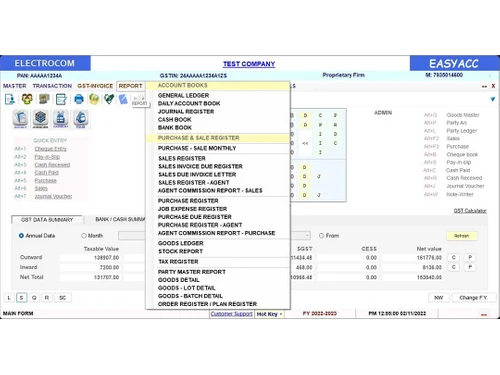Open the MASTER menu
The height and width of the screenshot is (375, 500).
click(x=15, y=86)
